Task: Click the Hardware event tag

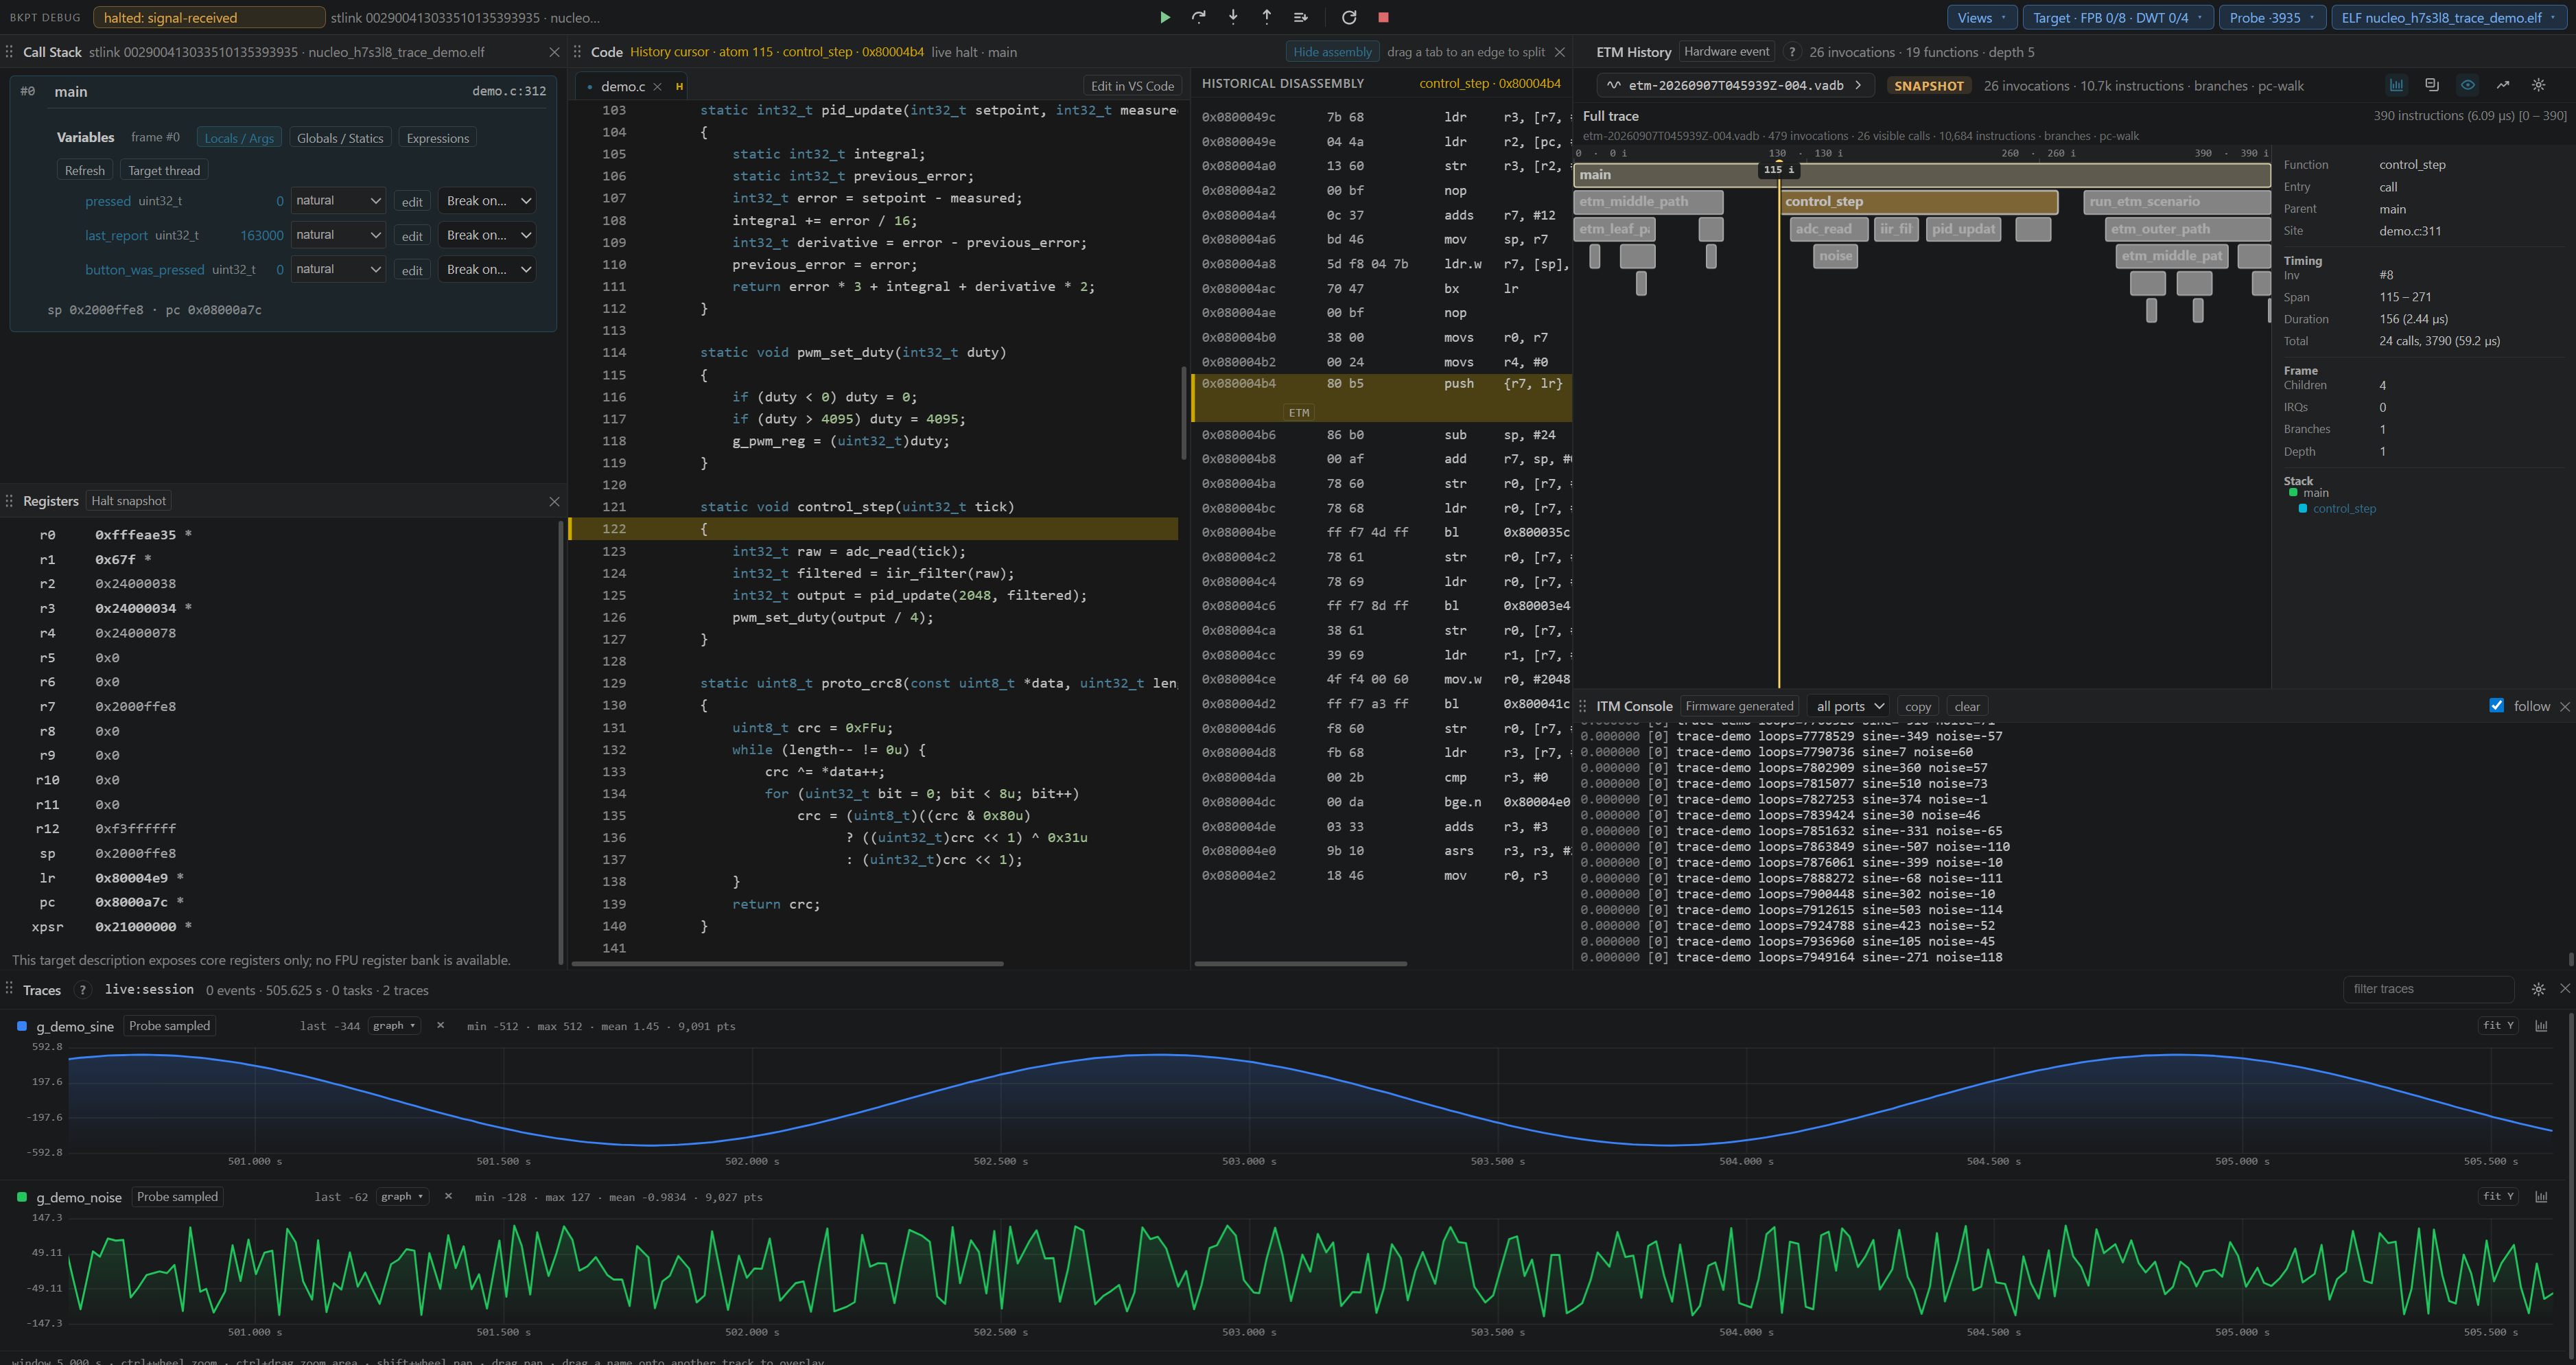Action: pyautogui.click(x=1727, y=52)
